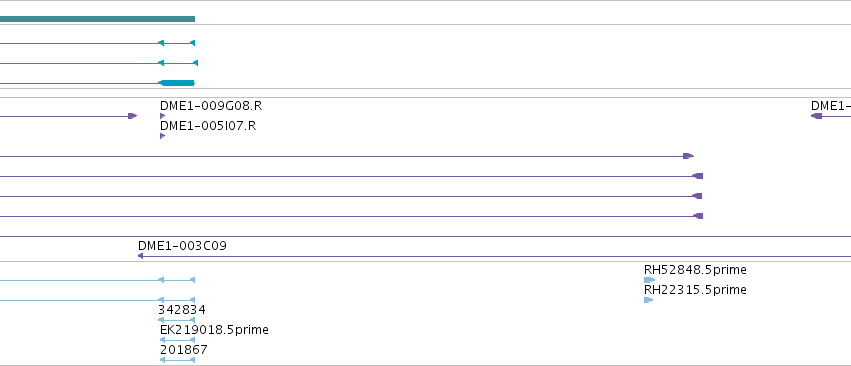Click the partially visible DME1- label at the right edge
Viewport: 851px width, 366px height.
tap(831, 105)
